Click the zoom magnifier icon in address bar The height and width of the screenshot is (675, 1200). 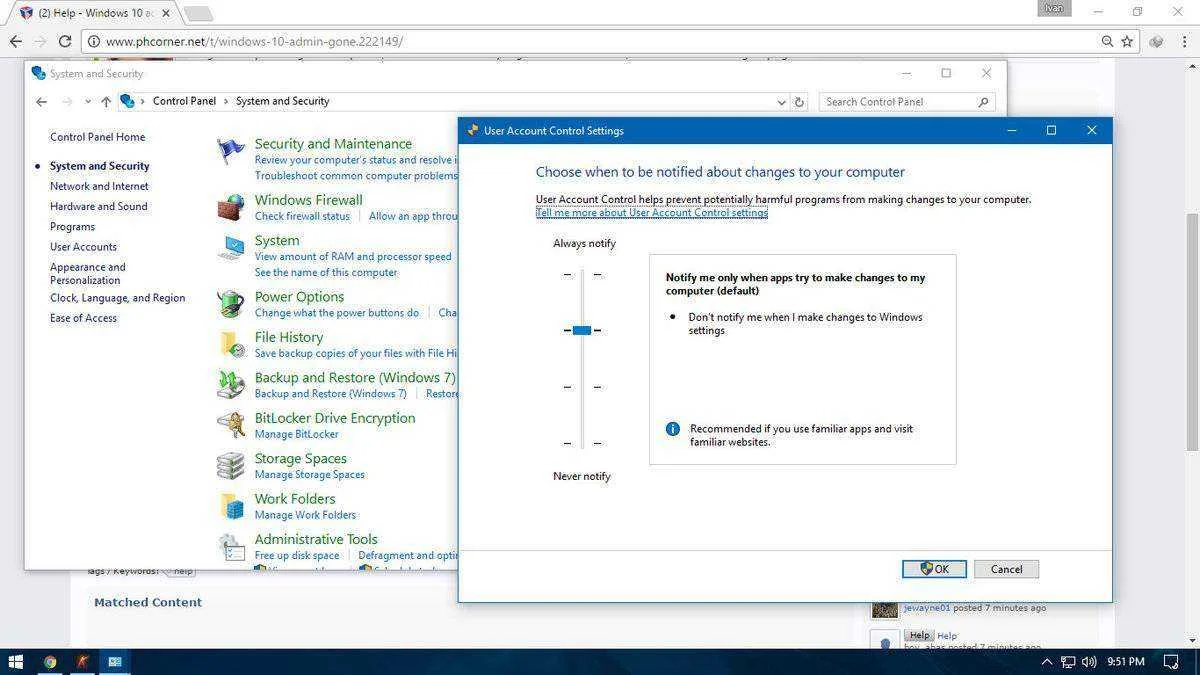click(1107, 41)
